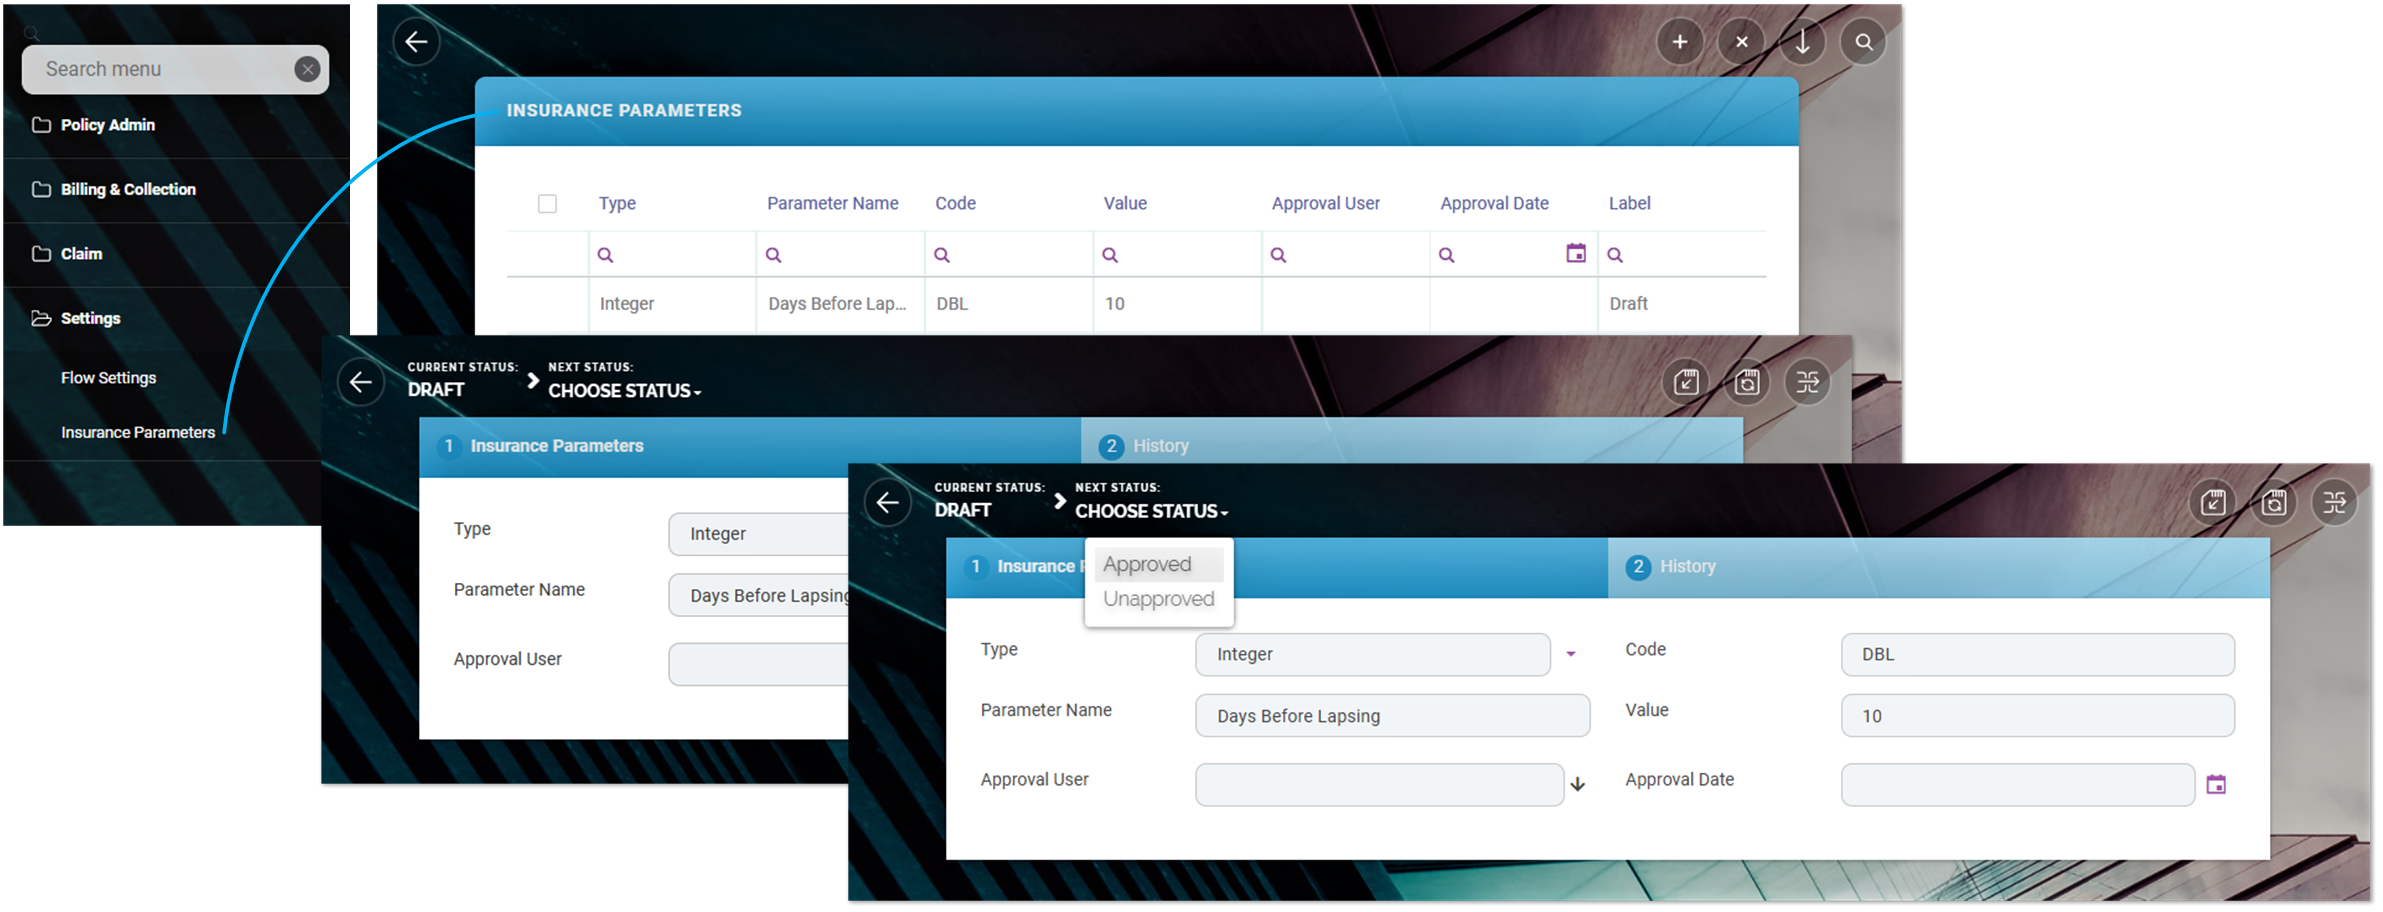
Task: Click the Parameter Name field in the front form
Action: pos(1393,716)
